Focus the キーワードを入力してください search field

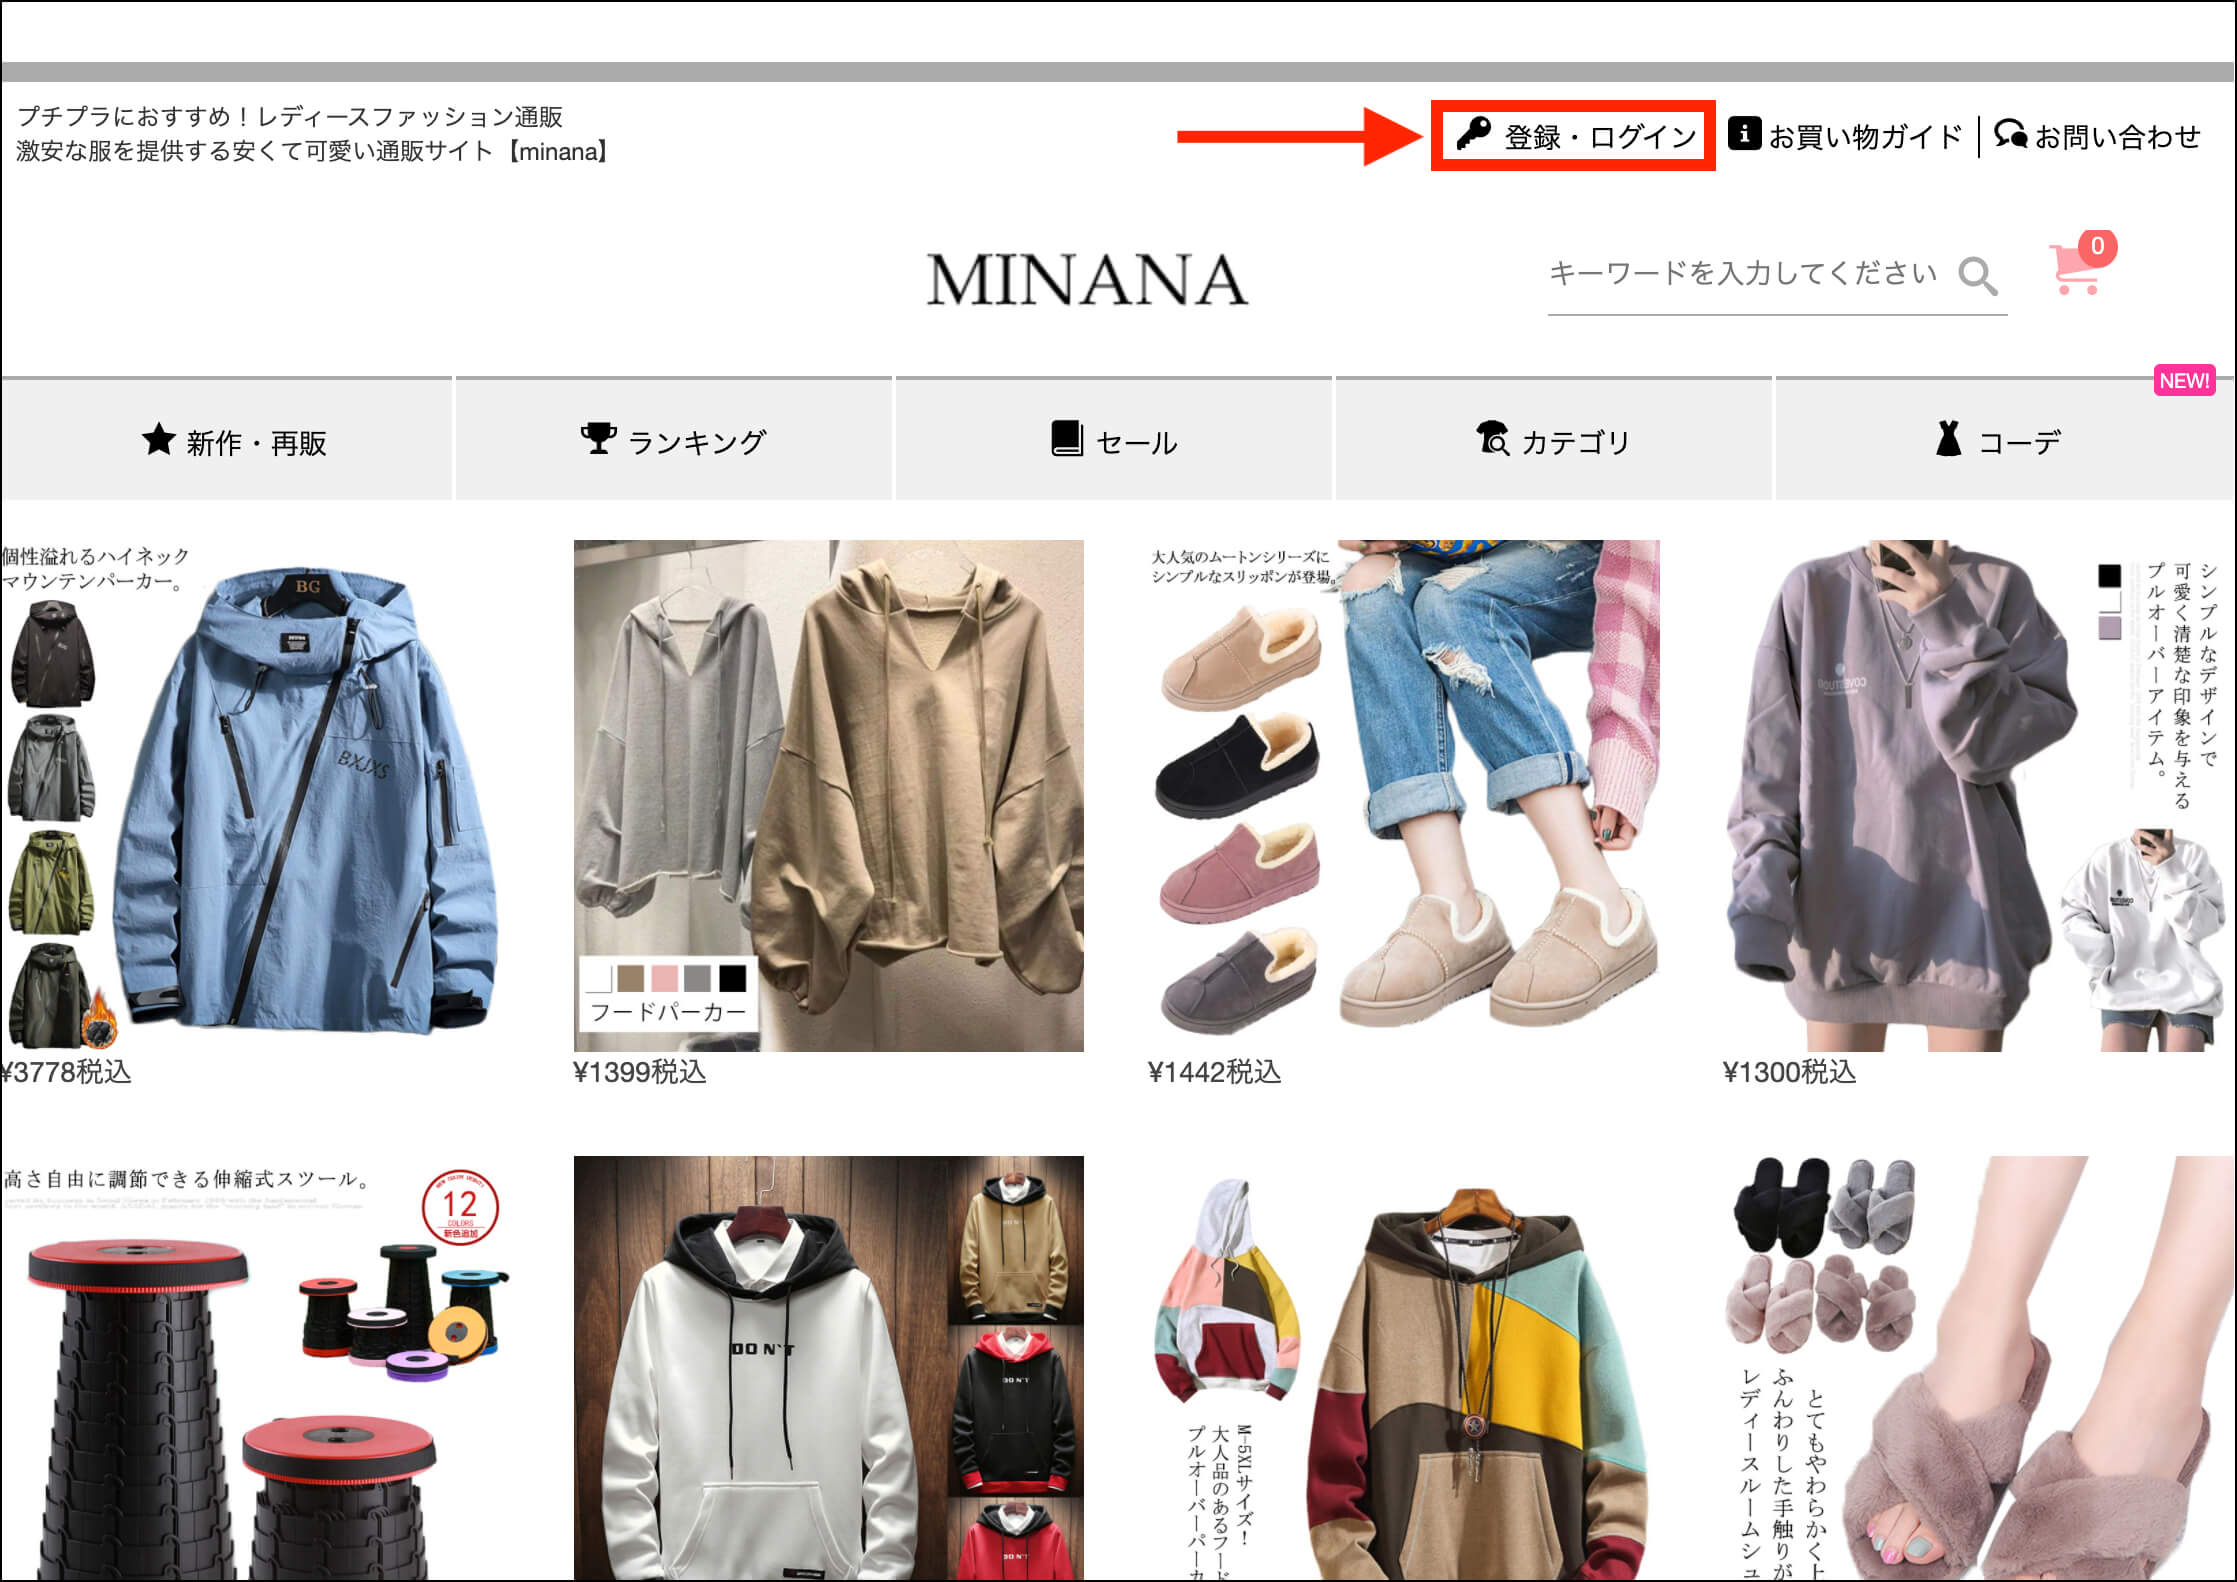(1744, 274)
